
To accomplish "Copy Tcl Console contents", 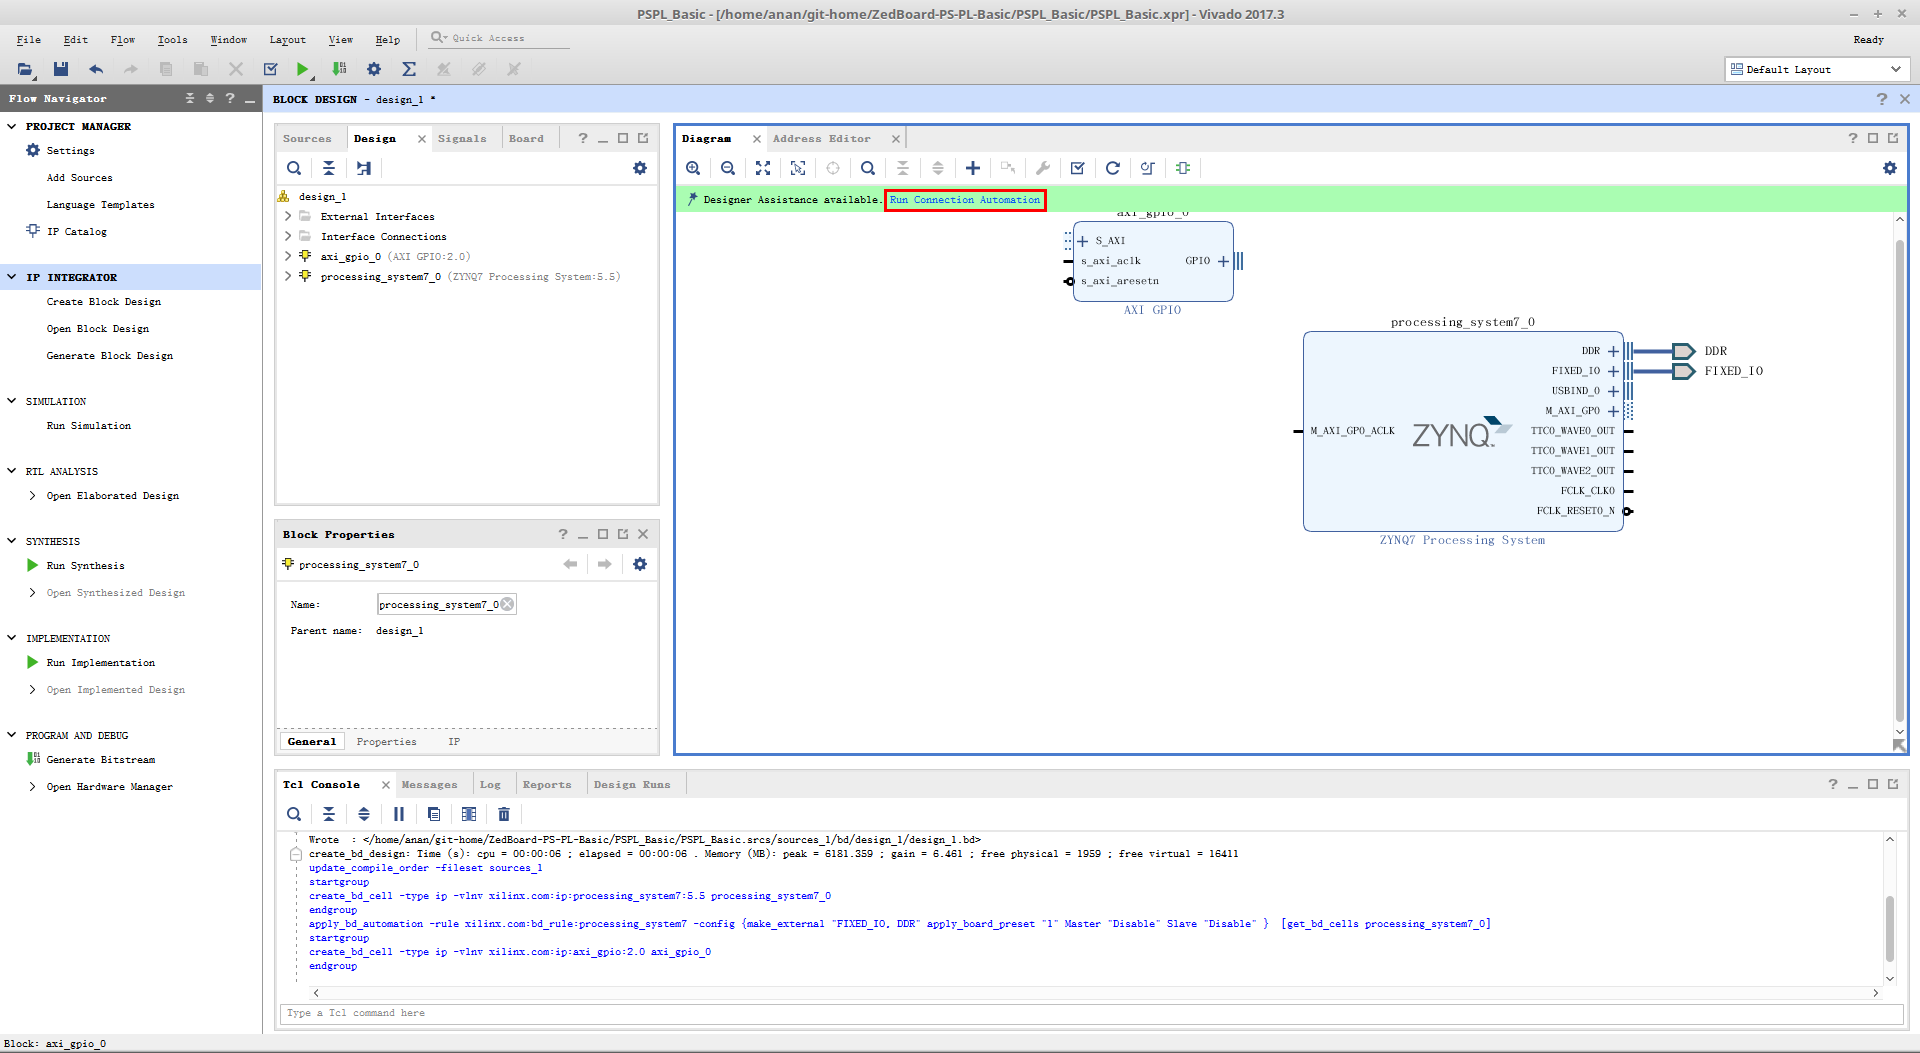I will (434, 814).
